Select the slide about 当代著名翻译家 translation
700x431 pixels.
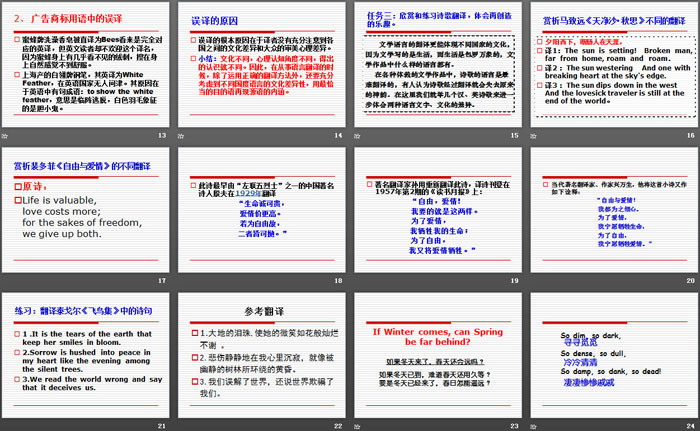coord(614,210)
